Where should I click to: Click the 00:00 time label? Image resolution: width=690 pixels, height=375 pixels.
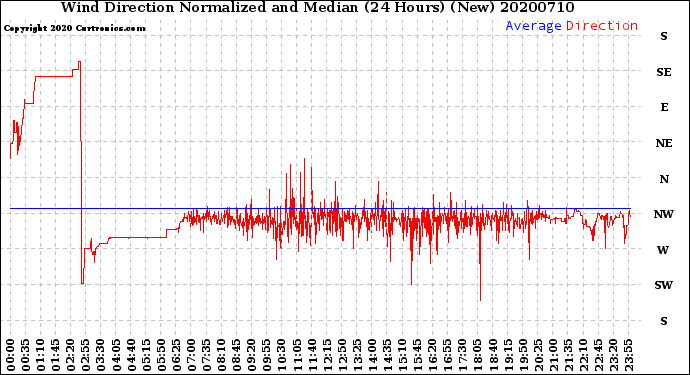click(x=11, y=355)
